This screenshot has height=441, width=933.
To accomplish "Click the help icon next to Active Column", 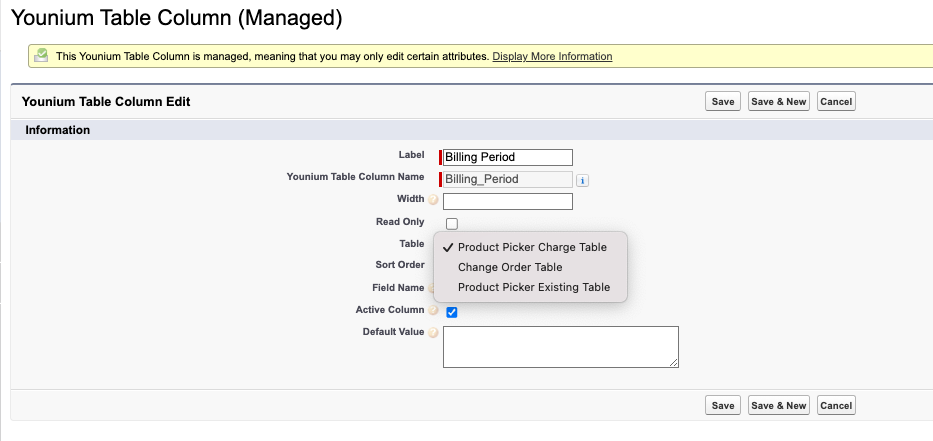I will (433, 310).
